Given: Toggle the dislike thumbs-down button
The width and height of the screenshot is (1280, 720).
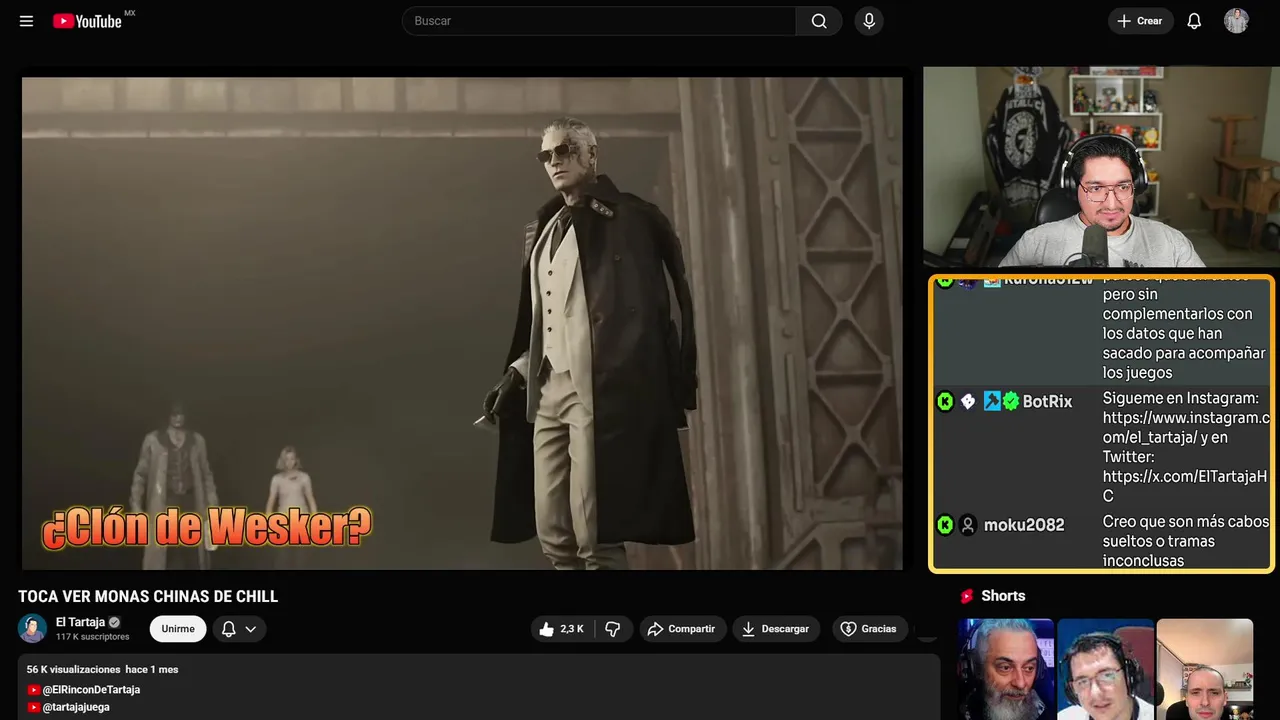Looking at the screenshot, I should click(613, 629).
